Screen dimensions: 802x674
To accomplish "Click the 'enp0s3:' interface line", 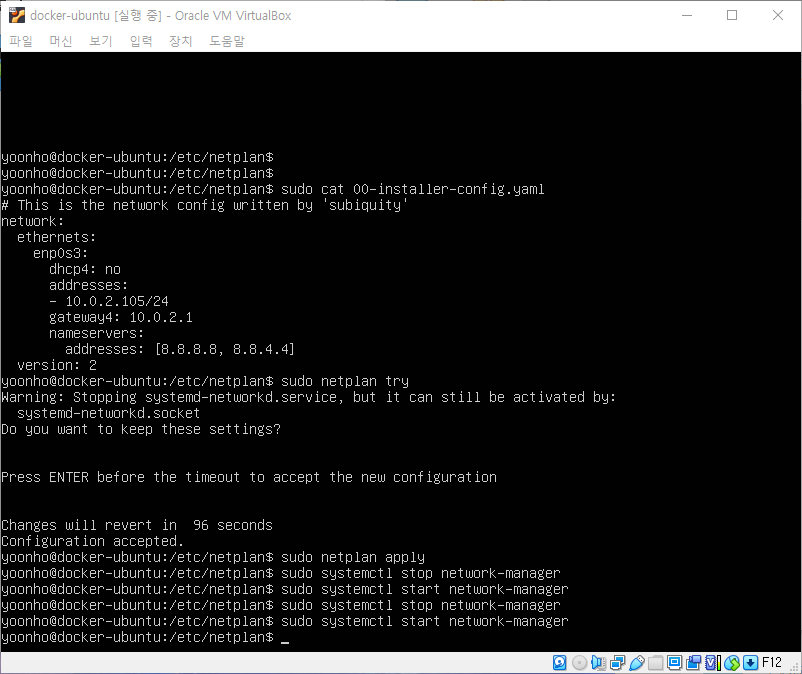I will [x=60, y=253].
